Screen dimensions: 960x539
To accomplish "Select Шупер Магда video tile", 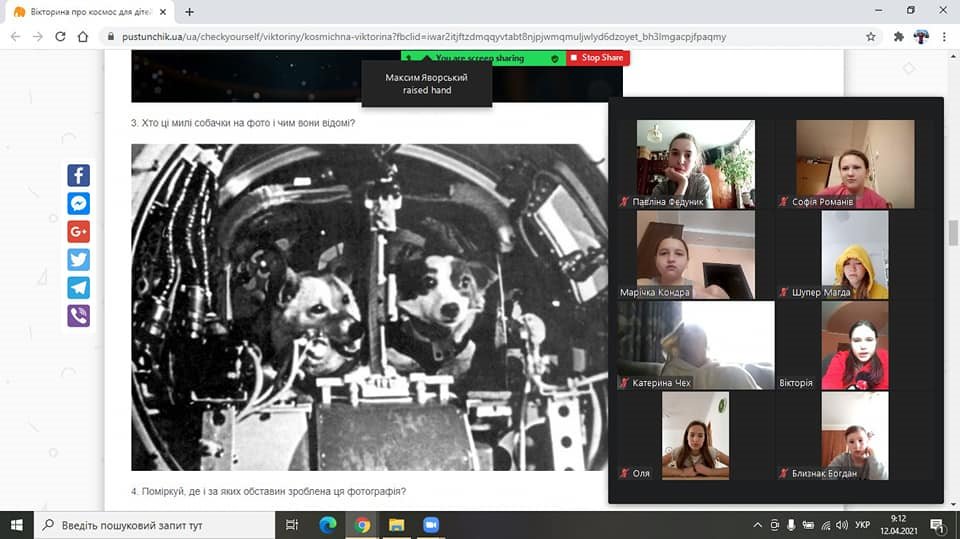I will 855,255.
